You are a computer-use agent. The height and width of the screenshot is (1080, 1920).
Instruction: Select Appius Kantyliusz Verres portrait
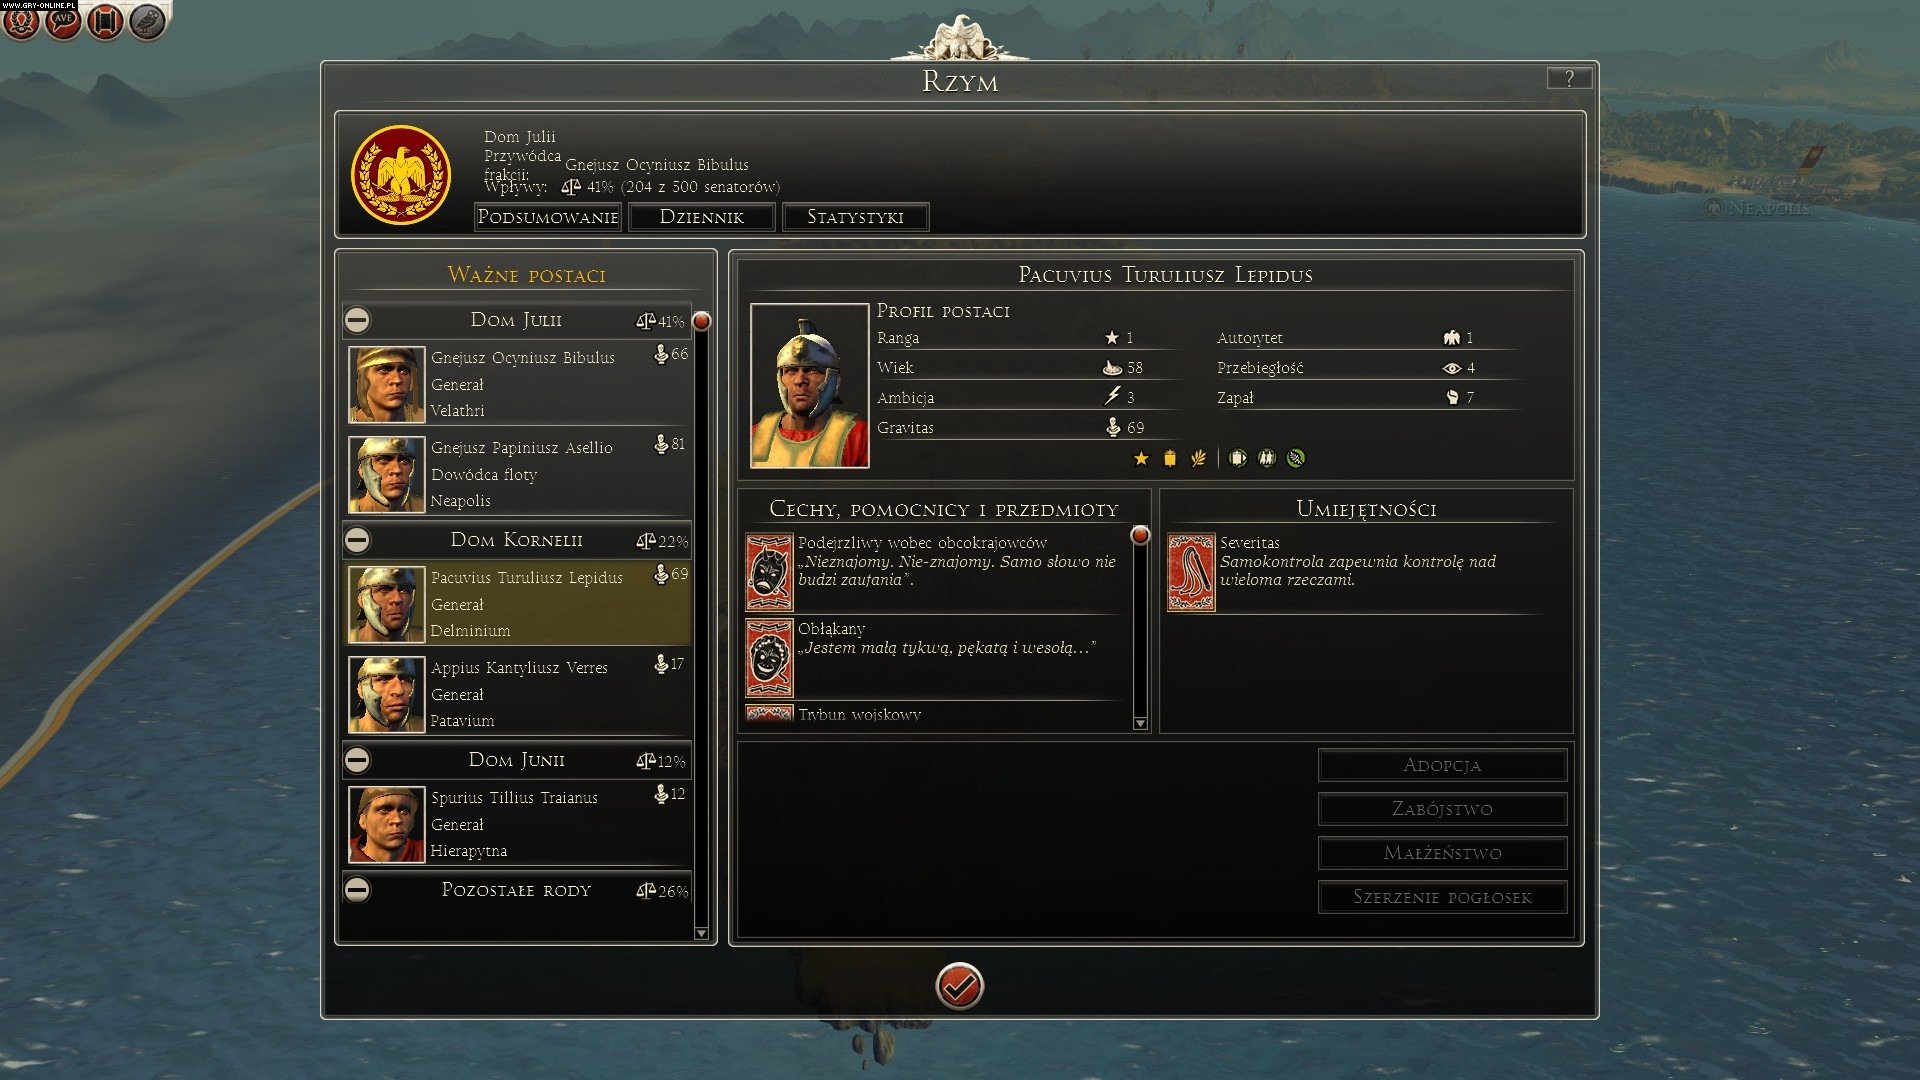(386, 694)
